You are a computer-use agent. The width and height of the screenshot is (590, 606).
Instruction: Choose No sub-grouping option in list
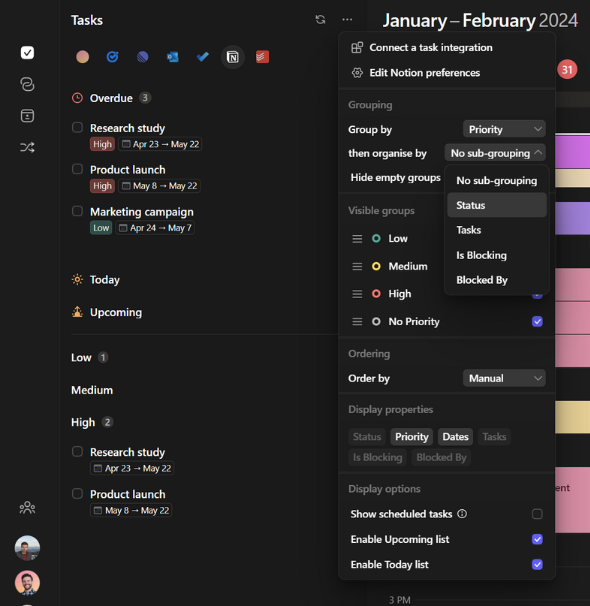pyautogui.click(x=496, y=180)
